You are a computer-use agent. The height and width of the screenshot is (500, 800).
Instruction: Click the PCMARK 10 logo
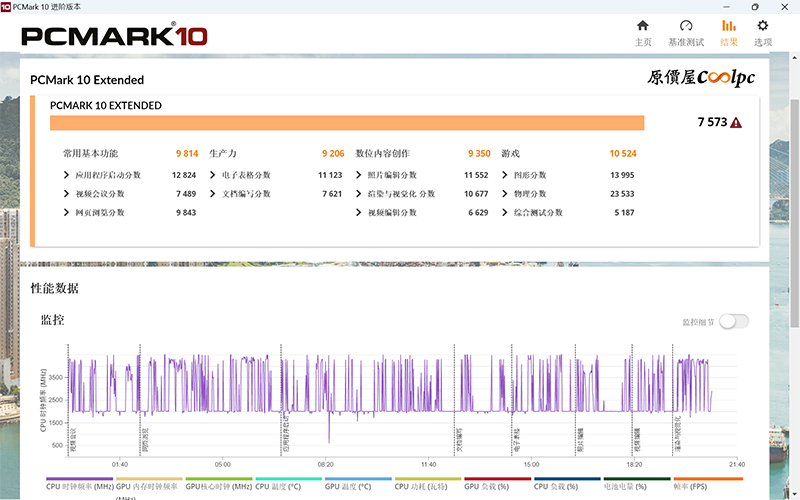pos(114,36)
